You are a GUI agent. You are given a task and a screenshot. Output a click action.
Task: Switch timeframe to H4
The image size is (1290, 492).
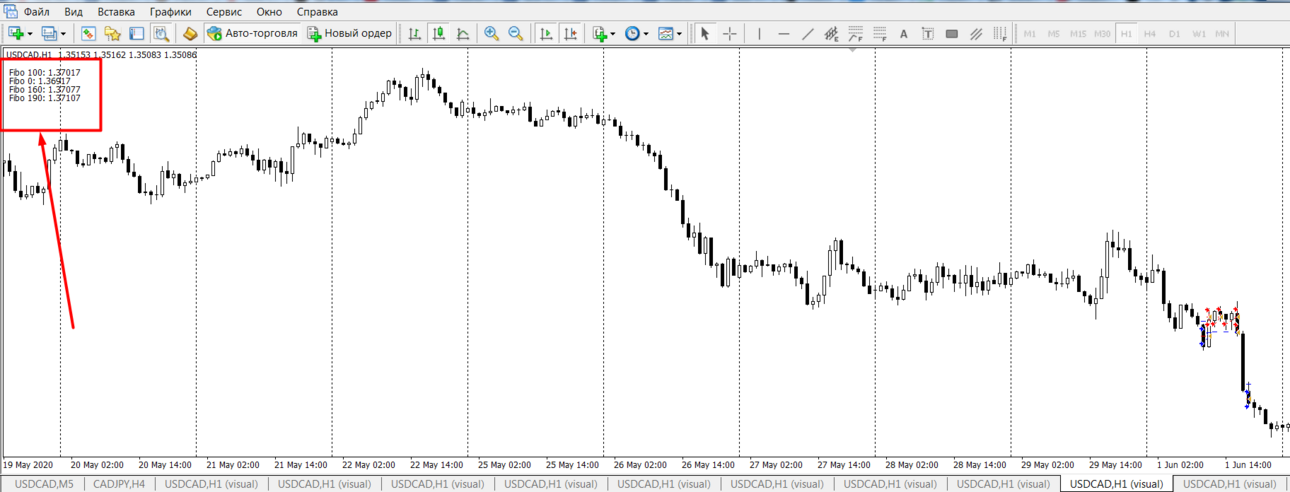pyautogui.click(x=1150, y=34)
